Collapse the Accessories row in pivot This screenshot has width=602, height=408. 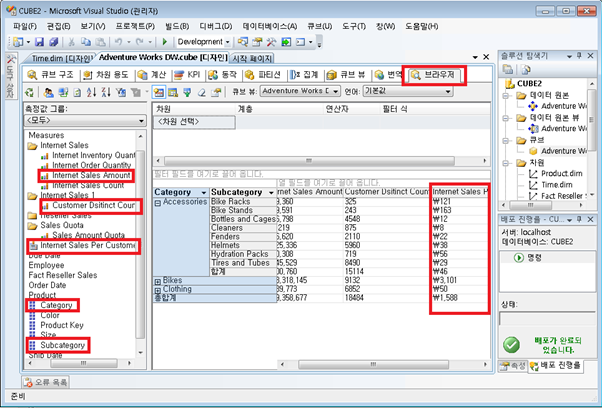point(157,203)
